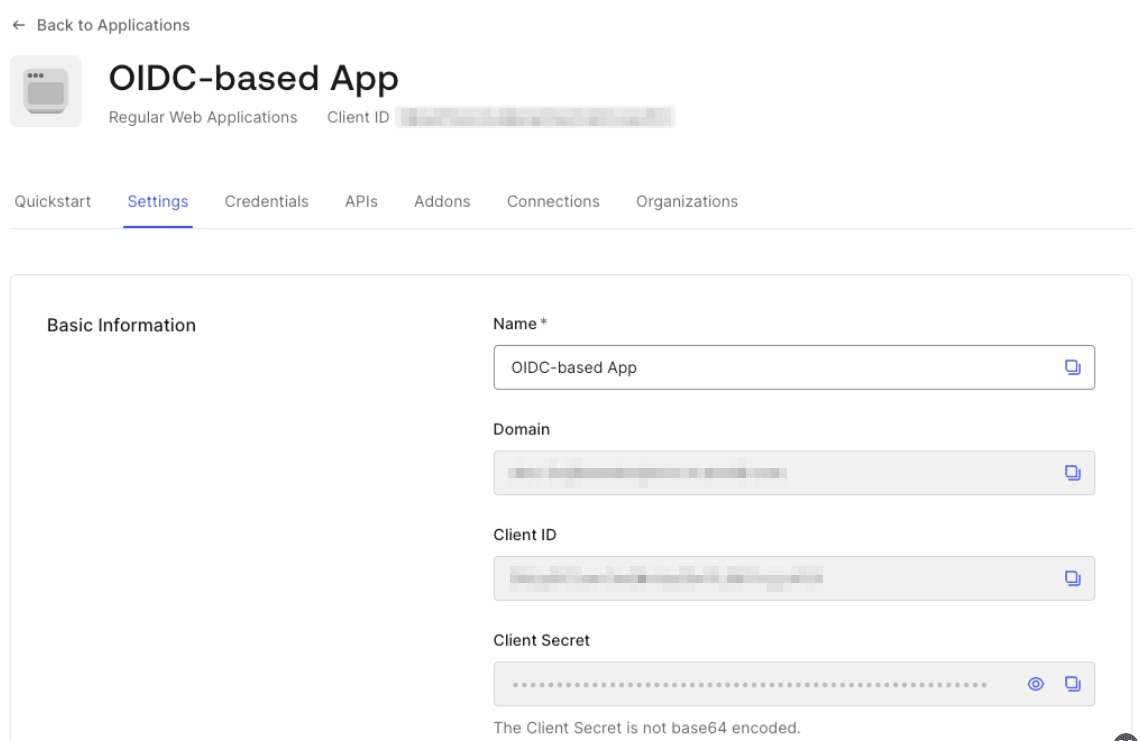Viewport: 1141px width, 741px height.
Task: Click the OIDC-based App application icon
Action: (46, 91)
